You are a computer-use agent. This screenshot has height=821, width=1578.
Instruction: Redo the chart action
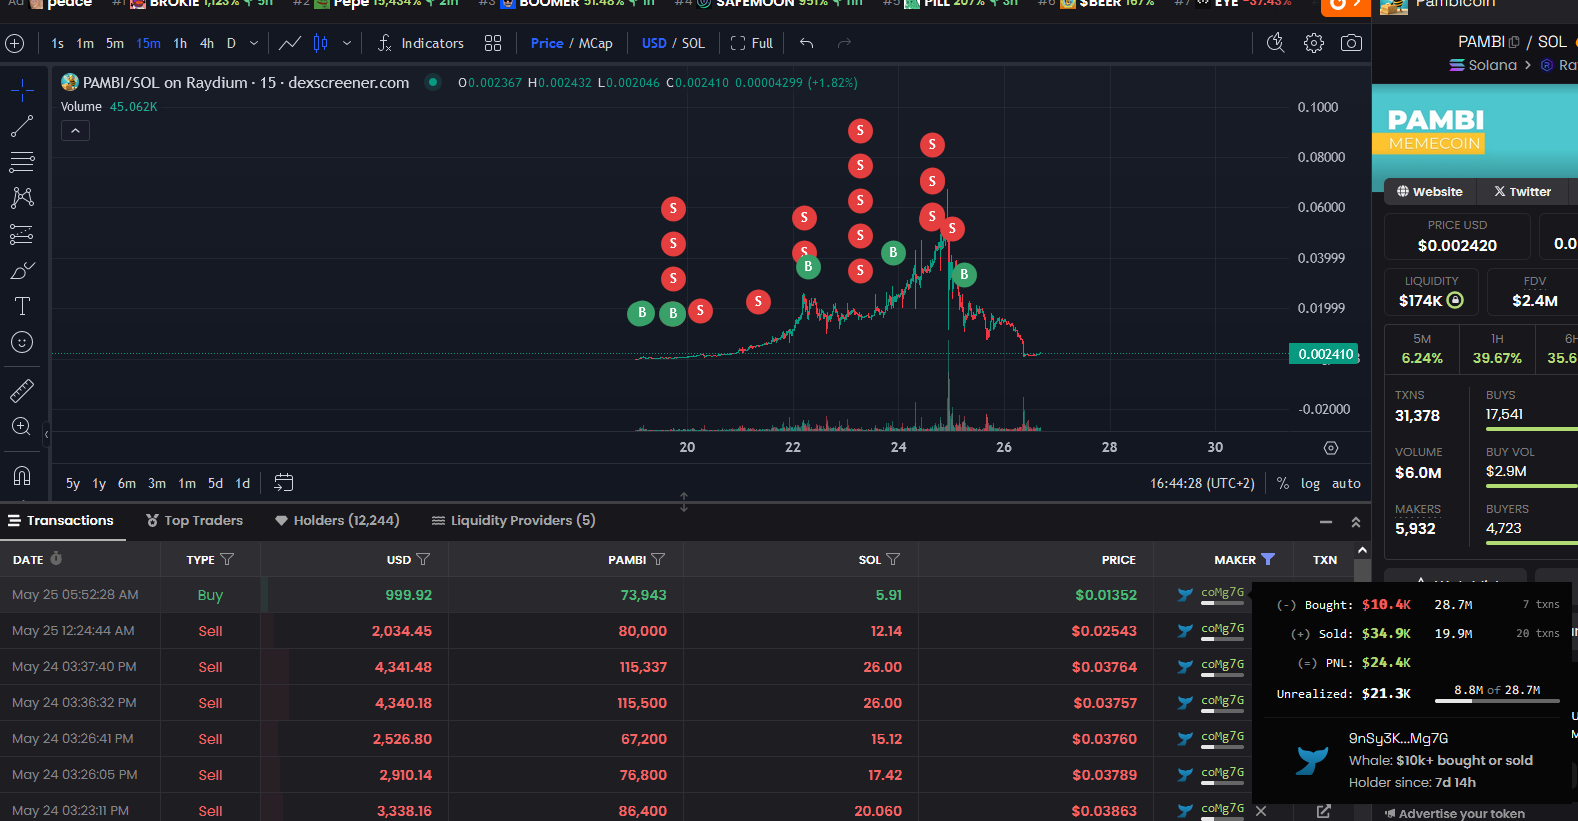pyautogui.click(x=844, y=43)
